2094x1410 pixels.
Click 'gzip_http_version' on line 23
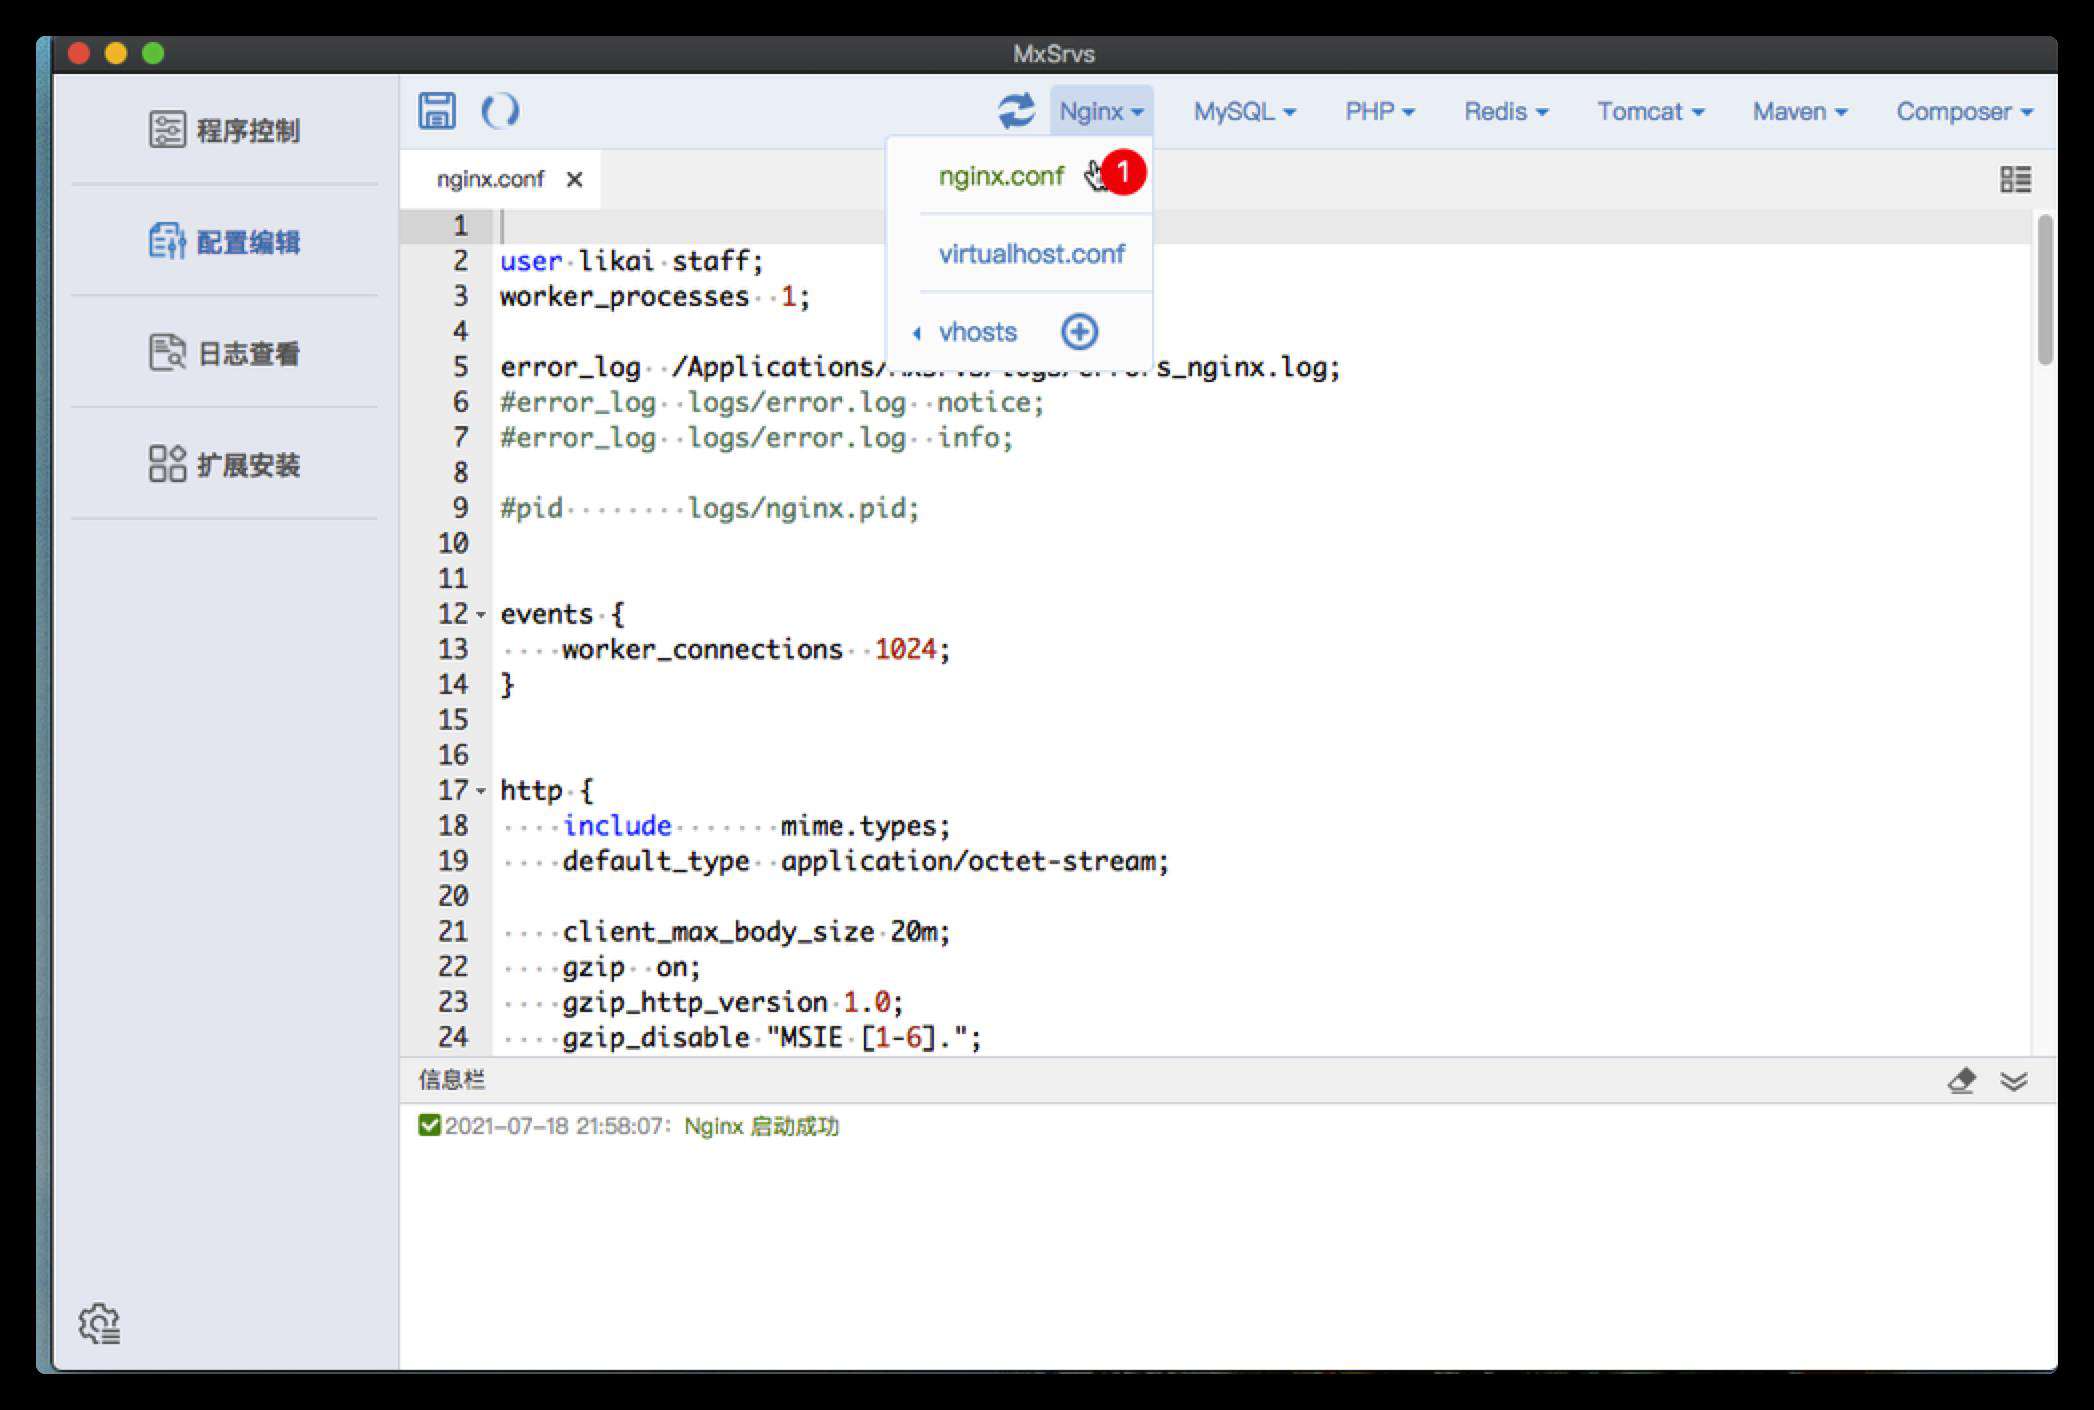(x=695, y=1002)
